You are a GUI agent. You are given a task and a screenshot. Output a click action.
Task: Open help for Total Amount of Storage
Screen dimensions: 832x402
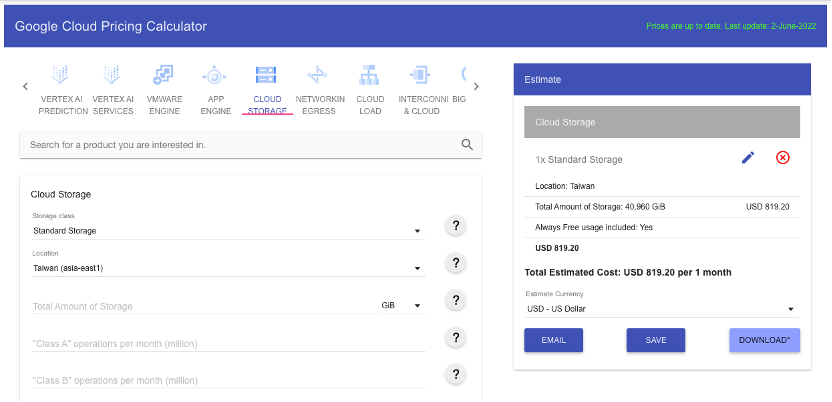click(455, 300)
